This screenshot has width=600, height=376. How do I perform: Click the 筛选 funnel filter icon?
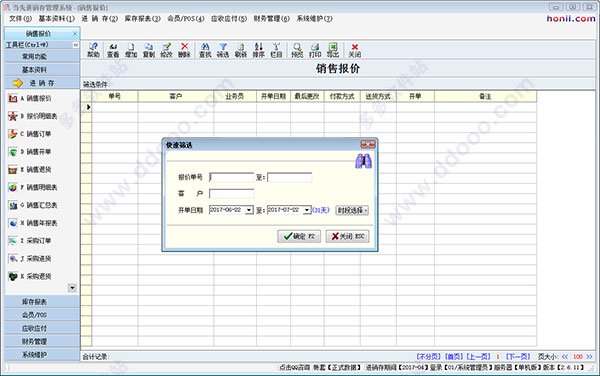coord(223,50)
